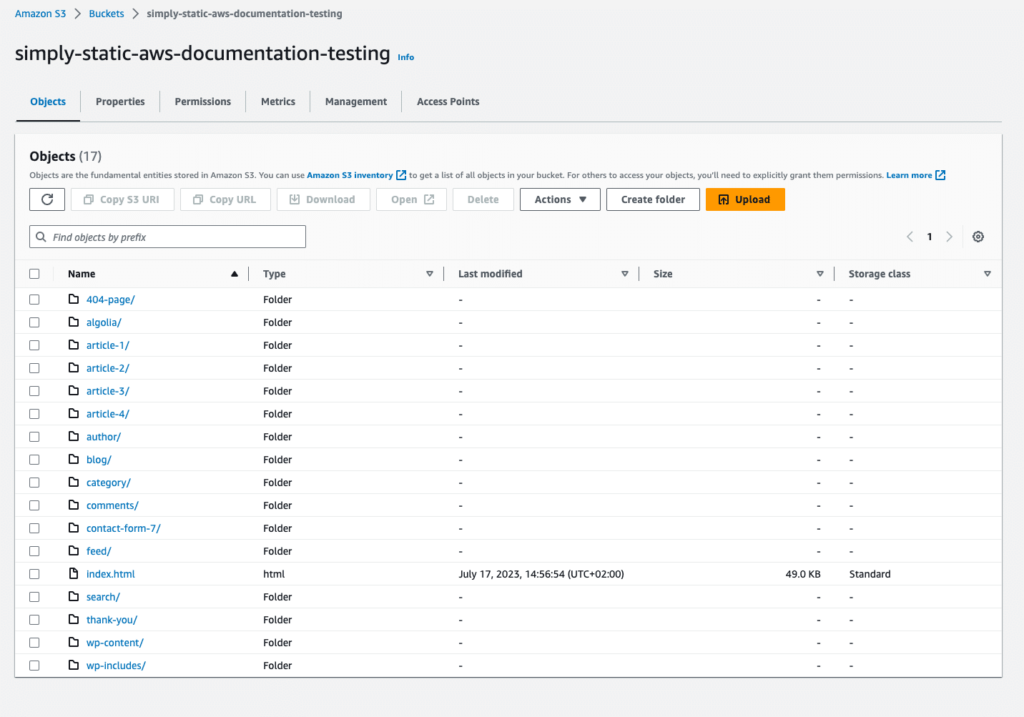Go to next page arrow
Image resolution: width=1024 pixels, height=717 pixels.
coord(950,236)
